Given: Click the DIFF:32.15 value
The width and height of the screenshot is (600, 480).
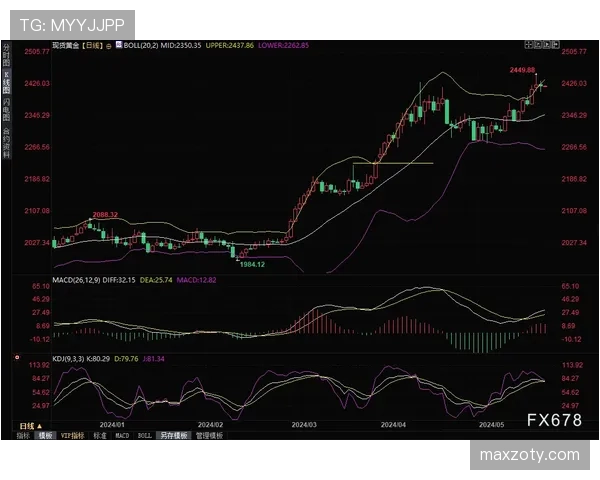Looking at the screenshot, I should [x=119, y=280].
